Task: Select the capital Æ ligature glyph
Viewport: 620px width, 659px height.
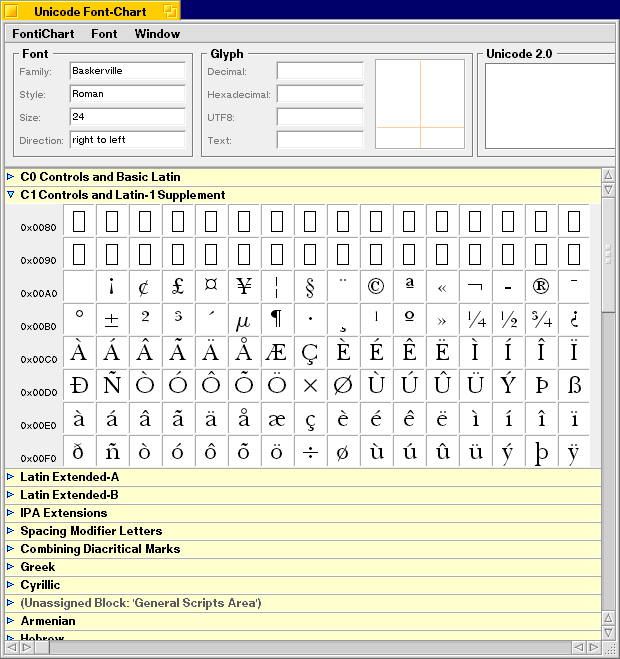Action: pos(277,352)
